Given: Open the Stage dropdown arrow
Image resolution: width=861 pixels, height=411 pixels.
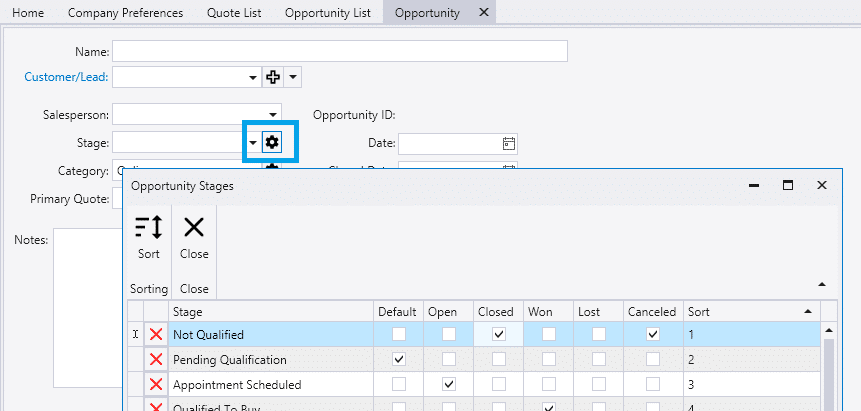Looking at the screenshot, I should (253, 143).
